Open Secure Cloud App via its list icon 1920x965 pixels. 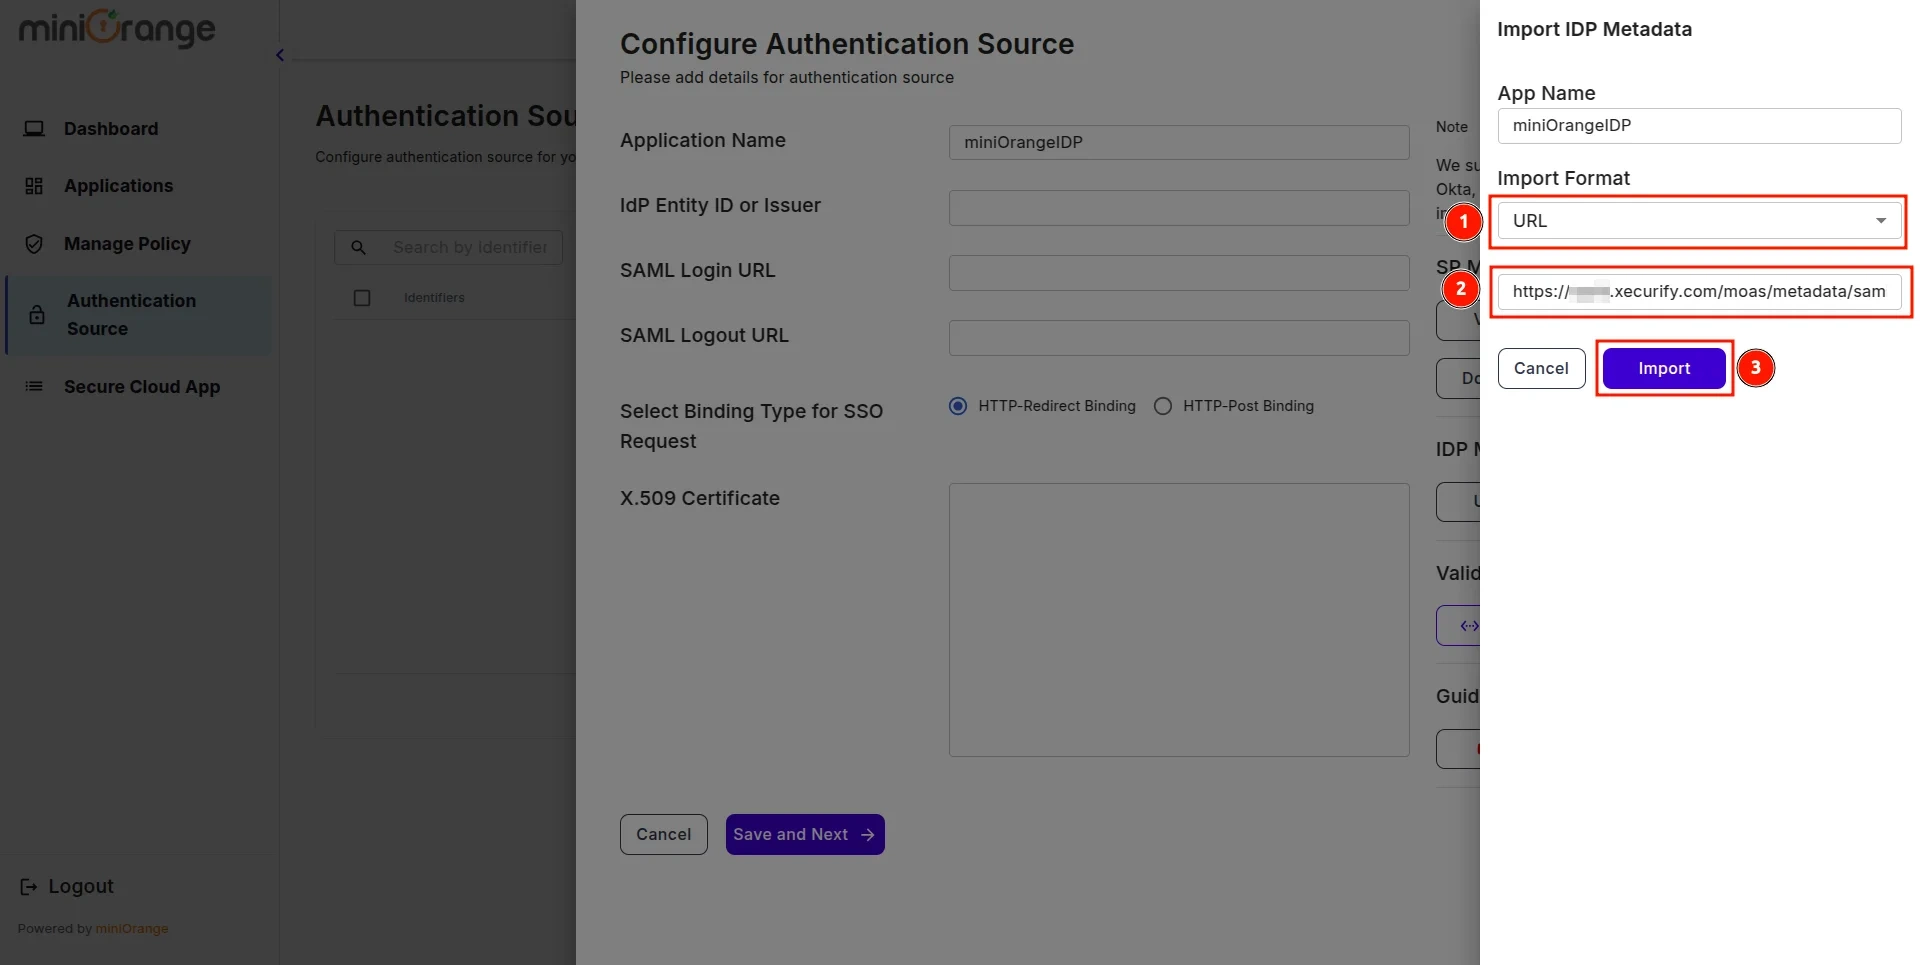(x=33, y=386)
